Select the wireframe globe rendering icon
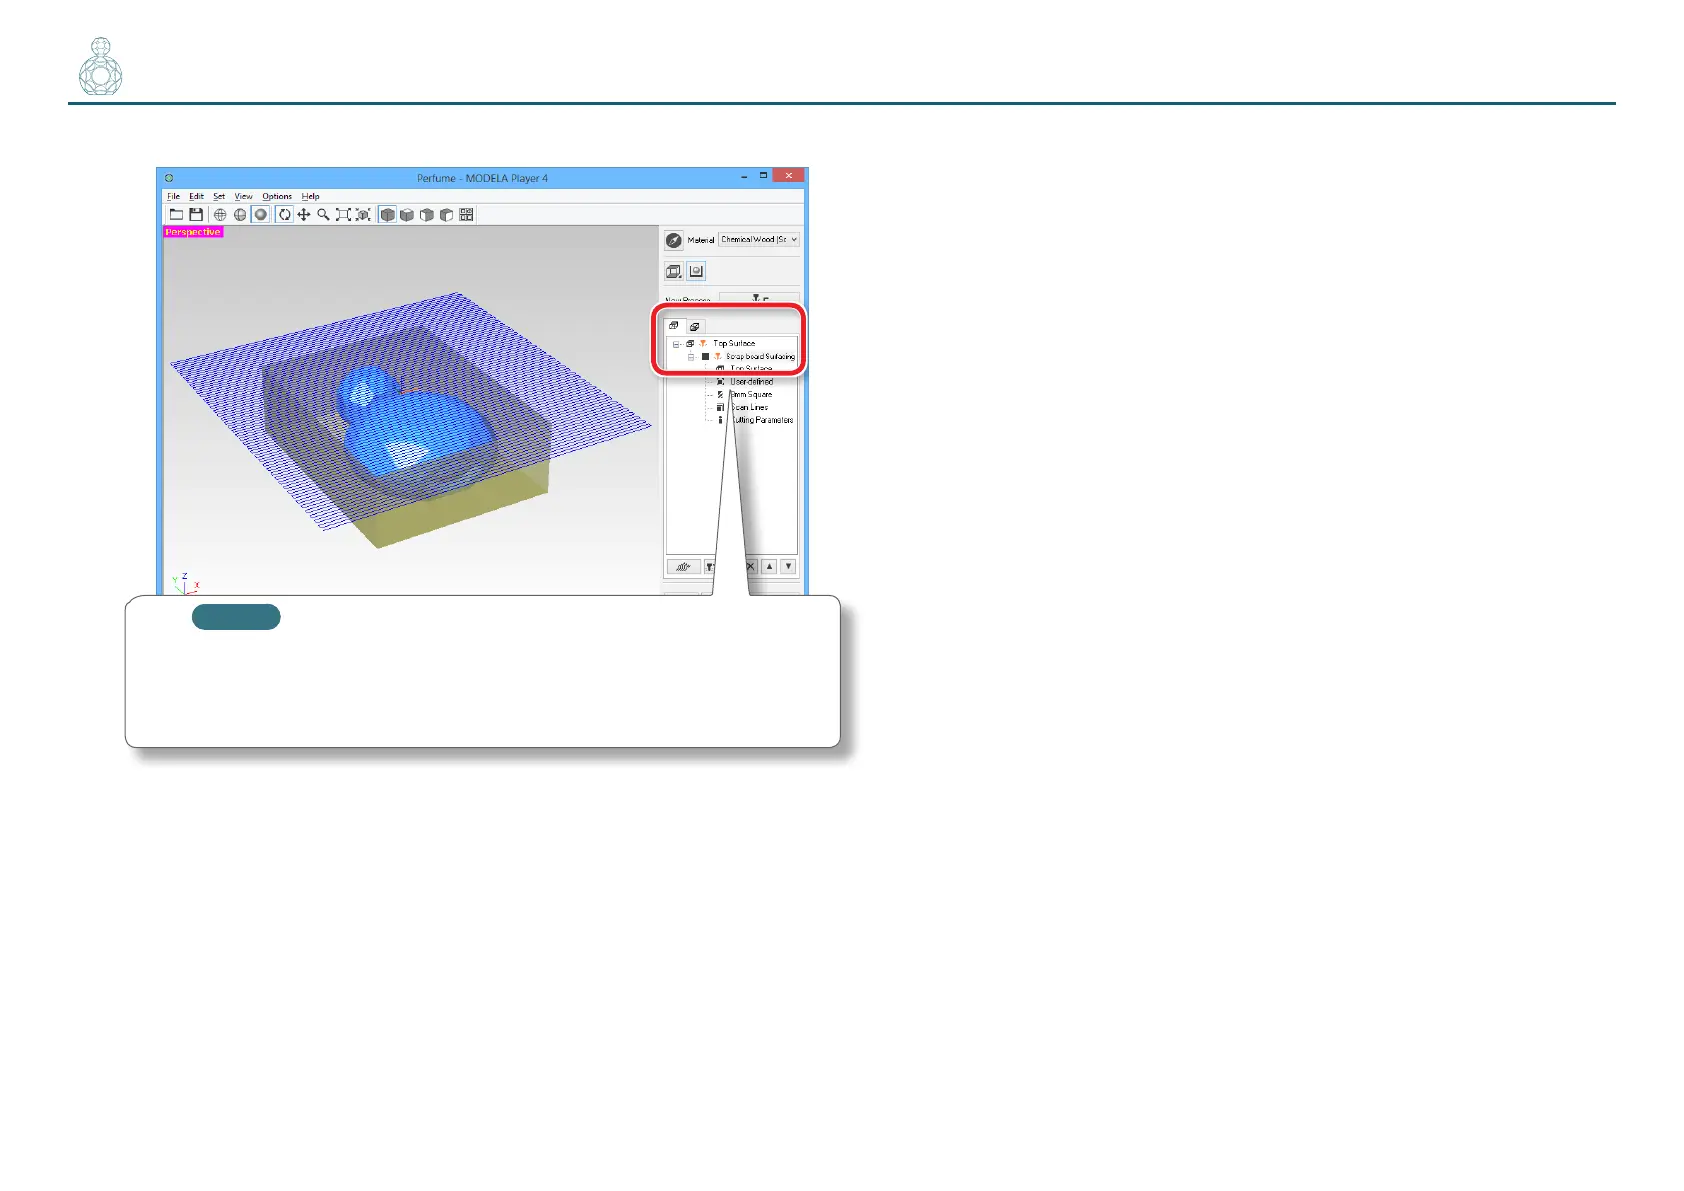This screenshot has width=1684, height=1191. click(220, 214)
